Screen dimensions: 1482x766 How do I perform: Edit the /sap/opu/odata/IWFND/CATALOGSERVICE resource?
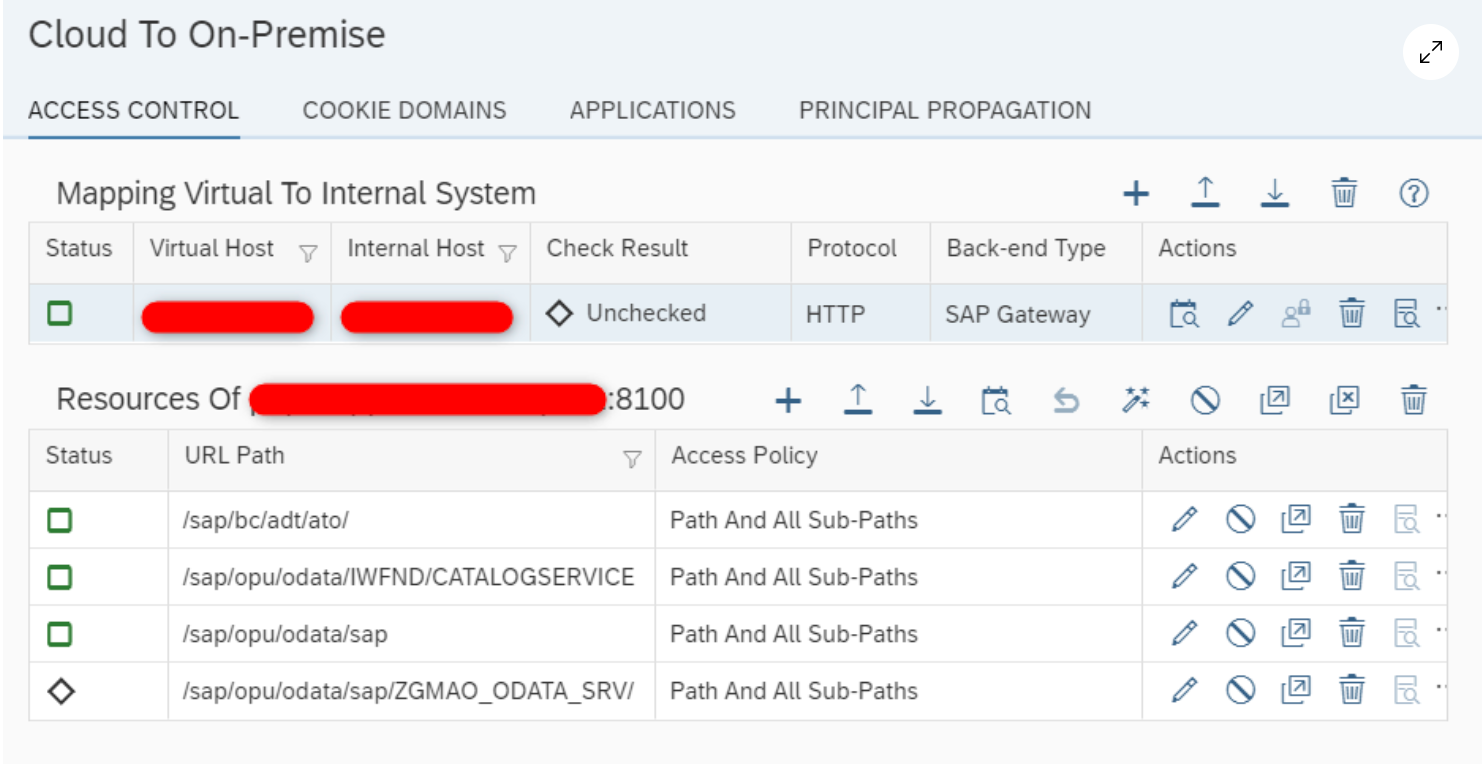click(x=1184, y=577)
